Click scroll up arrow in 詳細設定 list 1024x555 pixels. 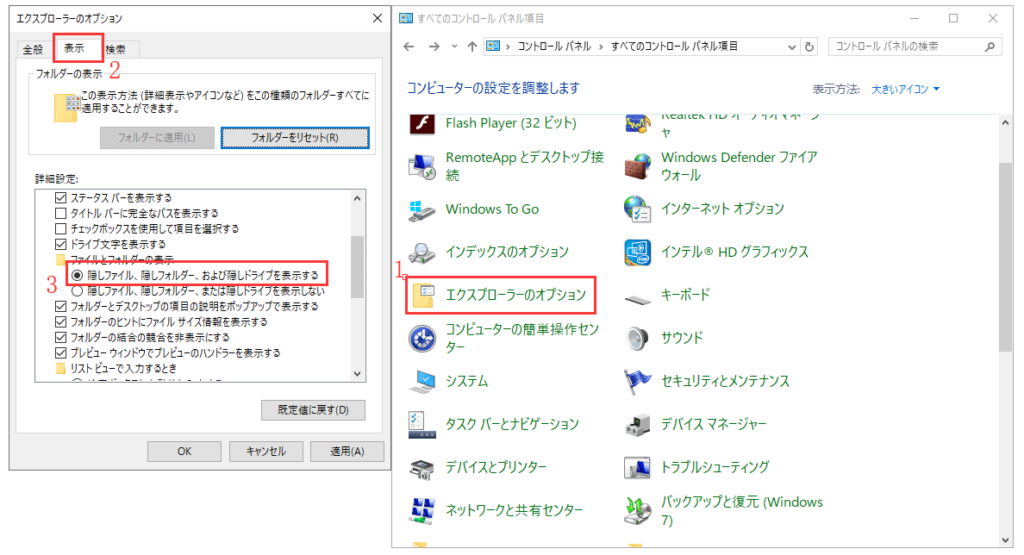tap(357, 198)
